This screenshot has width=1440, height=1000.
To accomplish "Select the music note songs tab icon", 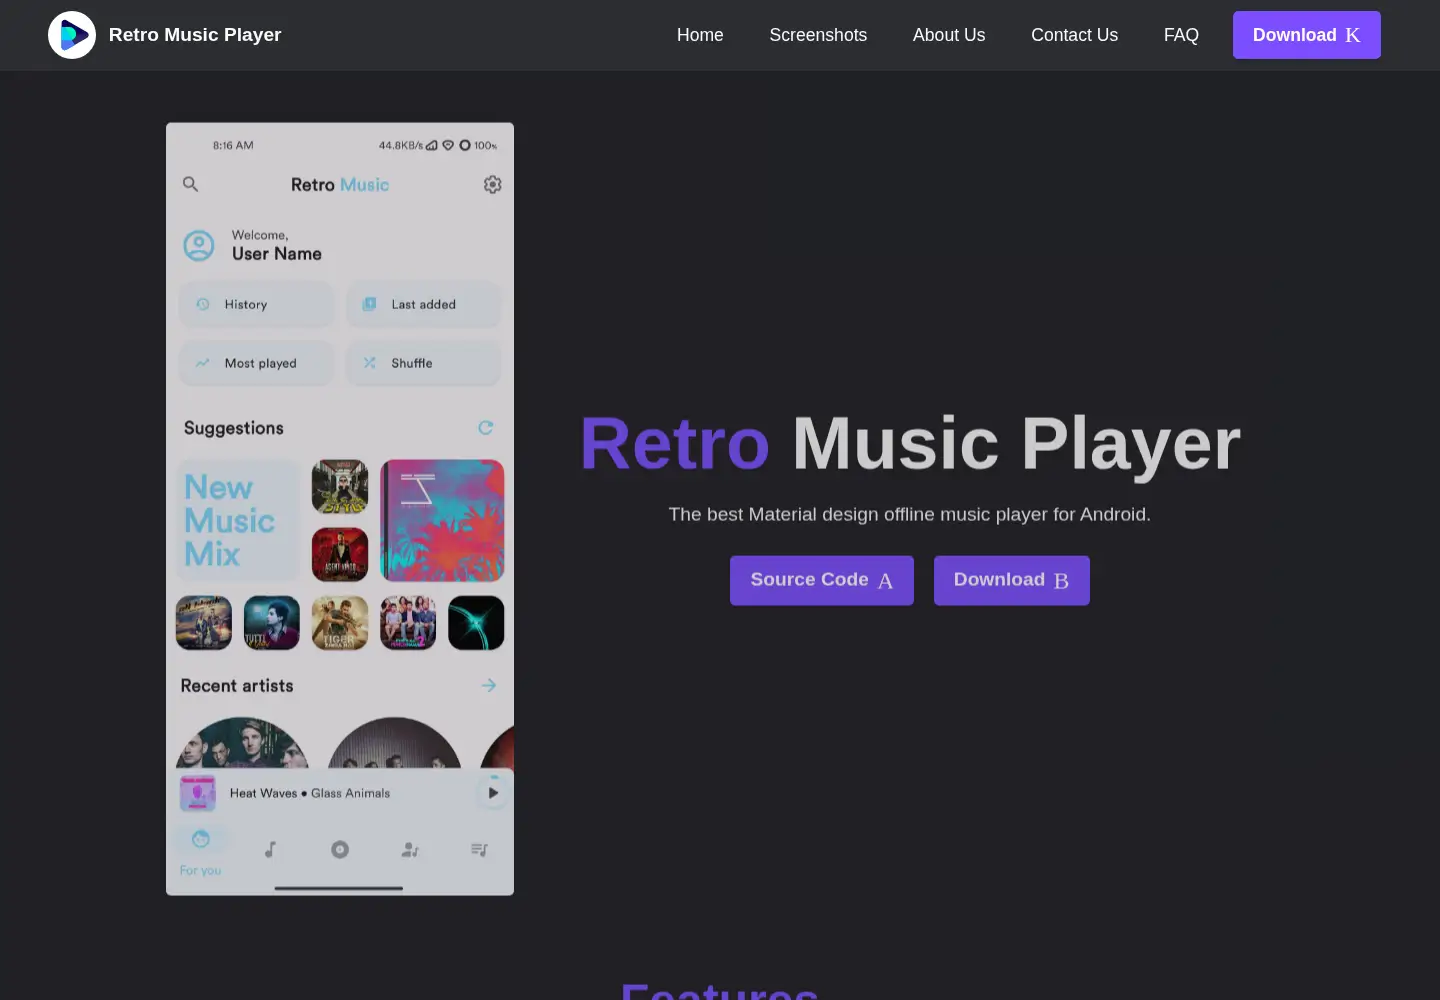I will pyautogui.click(x=270, y=849).
